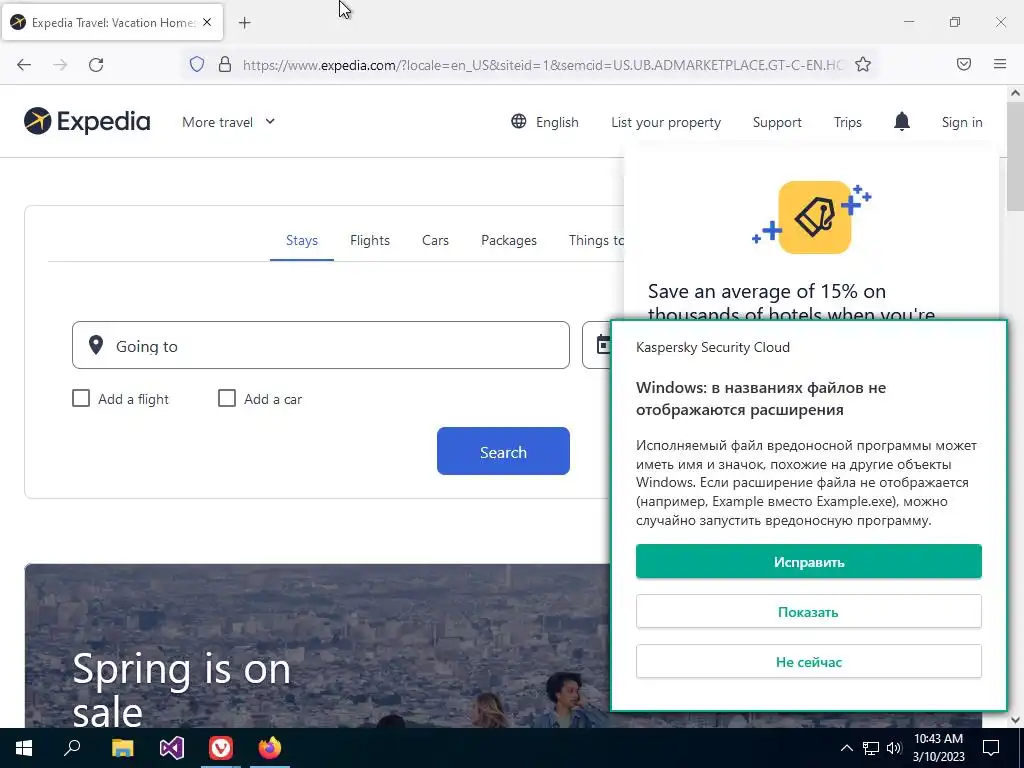Image resolution: width=1024 pixels, height=768 pixels.
Task: Open List your property link
Action: tap(665, 122)
